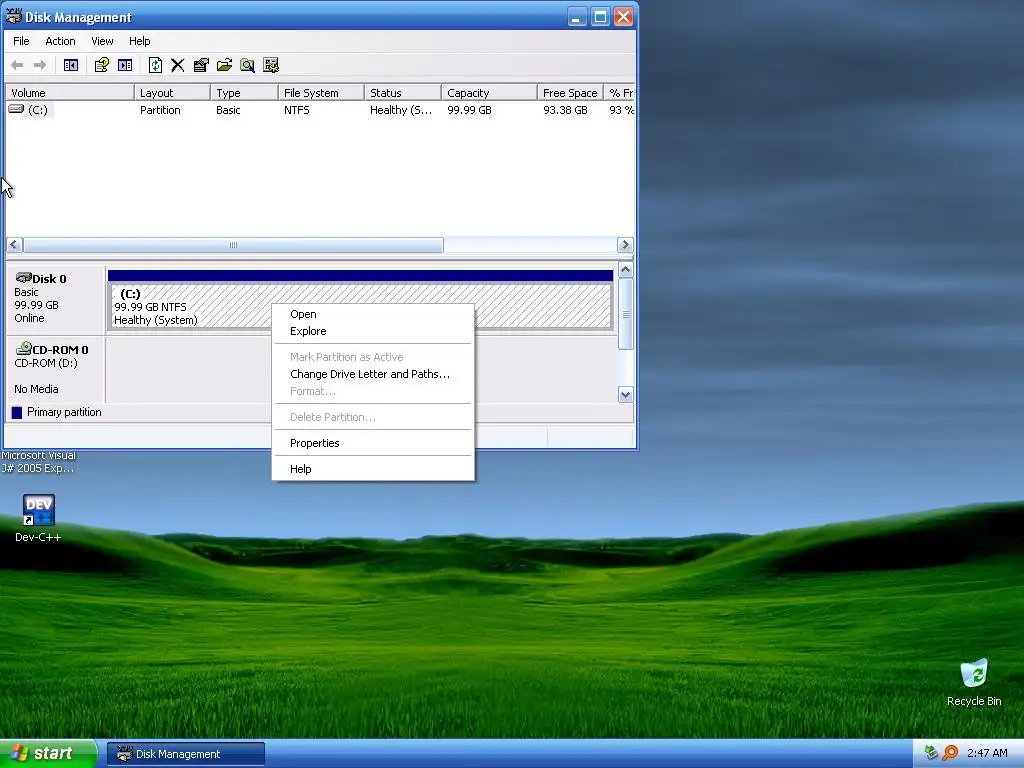Click the NTFS file system cell
Viewport: 1024px width, 768px height.
[296, 110]
